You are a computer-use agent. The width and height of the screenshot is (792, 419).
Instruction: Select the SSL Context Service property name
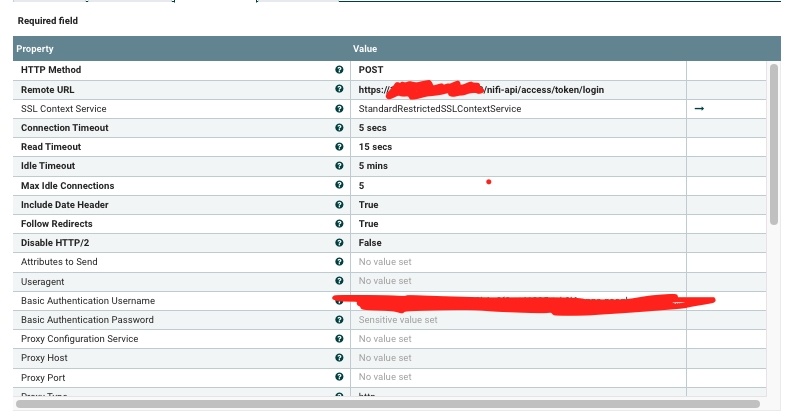(64, 109)
